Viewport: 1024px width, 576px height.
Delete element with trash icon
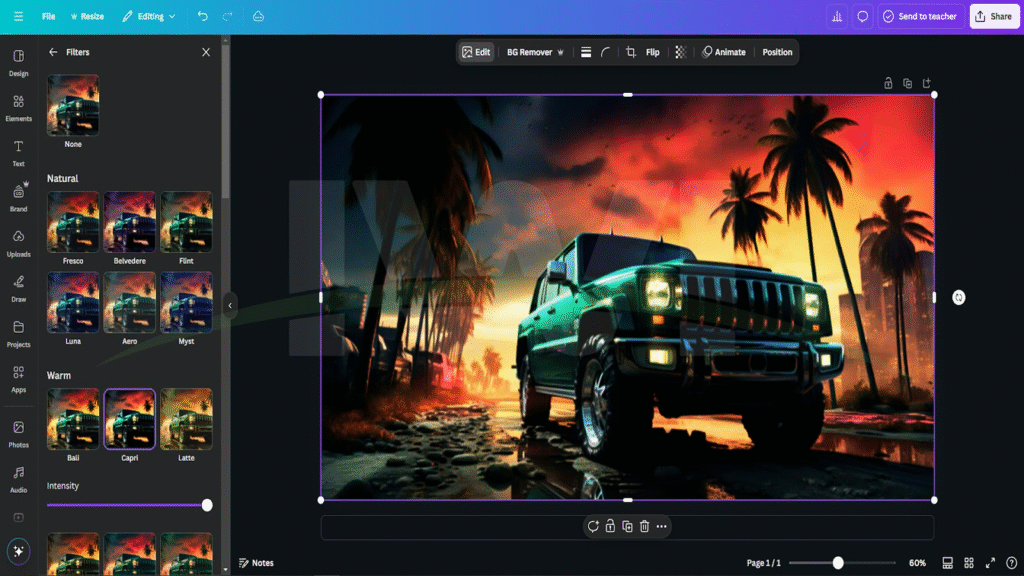point(644,526)
